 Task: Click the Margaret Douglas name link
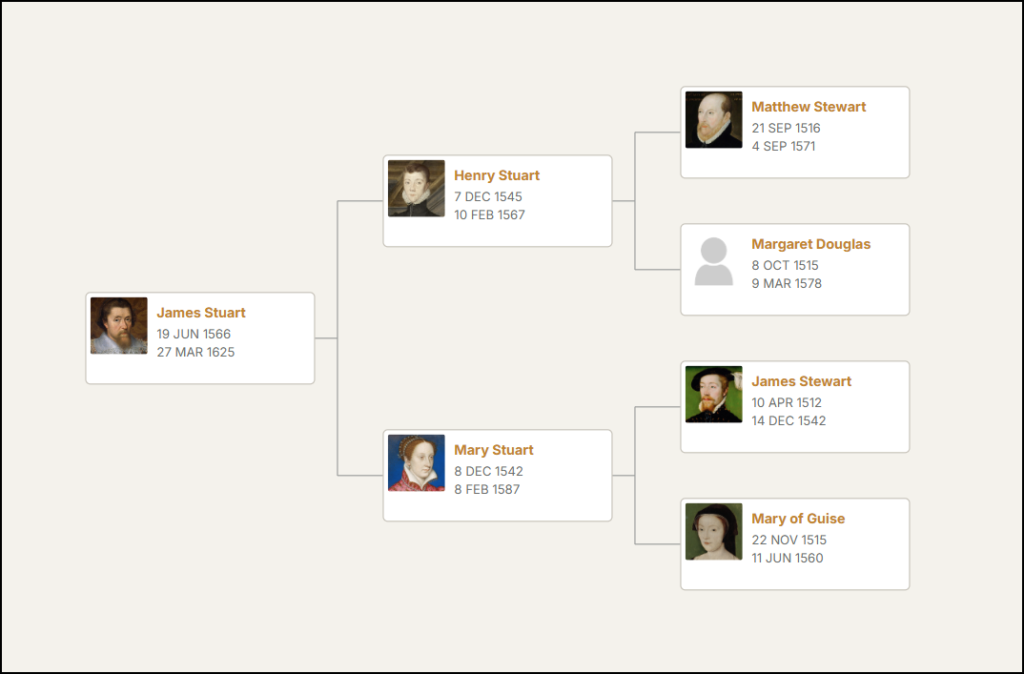point(811,244)
